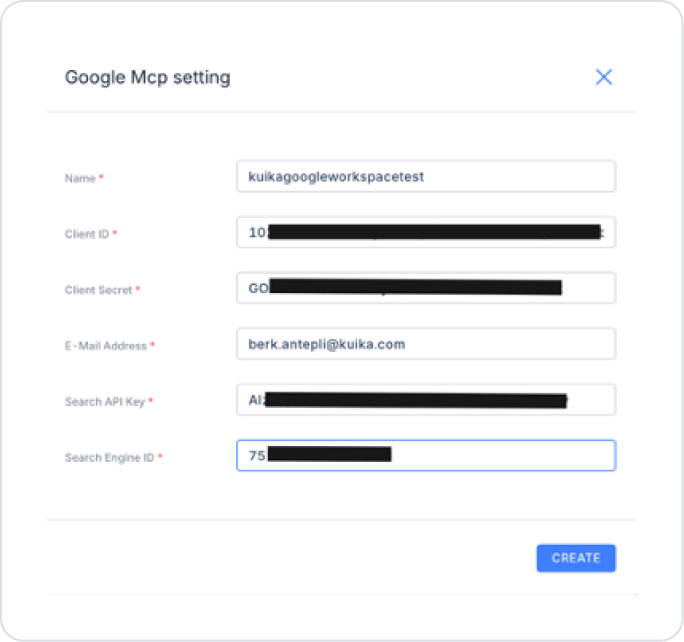Click the 'E-Mail Address' field label
Image resolution: width=684 pixels, height=642 pixels.
pyautogui.click(x=106, y=345)
